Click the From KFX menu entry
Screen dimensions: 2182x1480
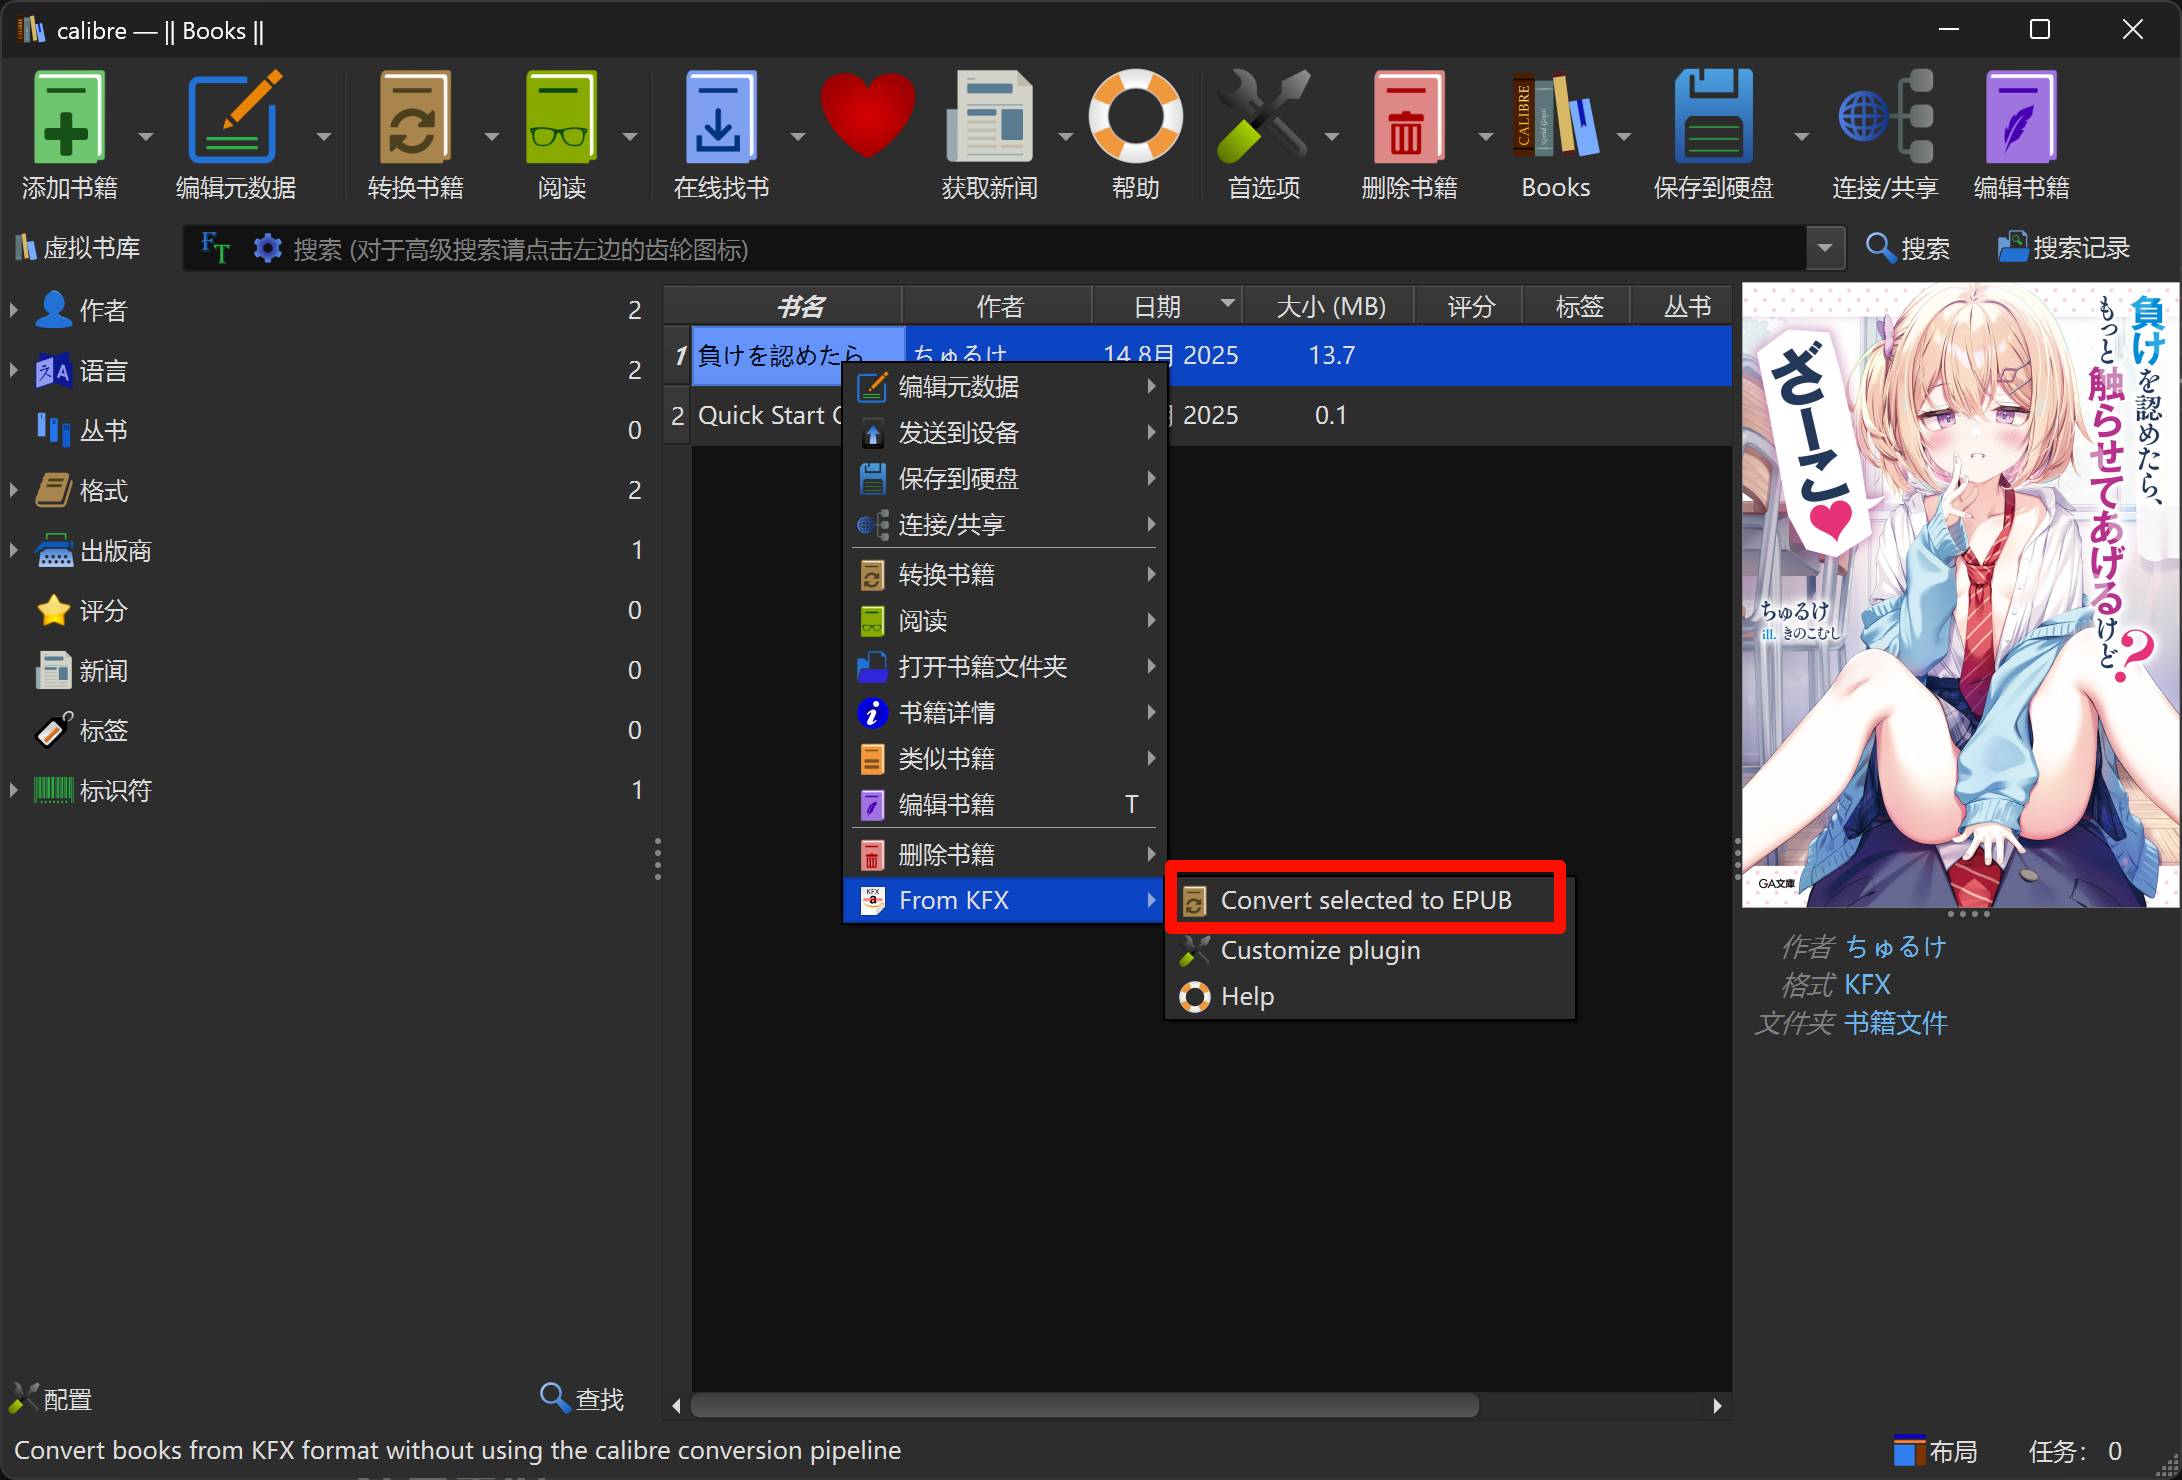point(1004,900)
